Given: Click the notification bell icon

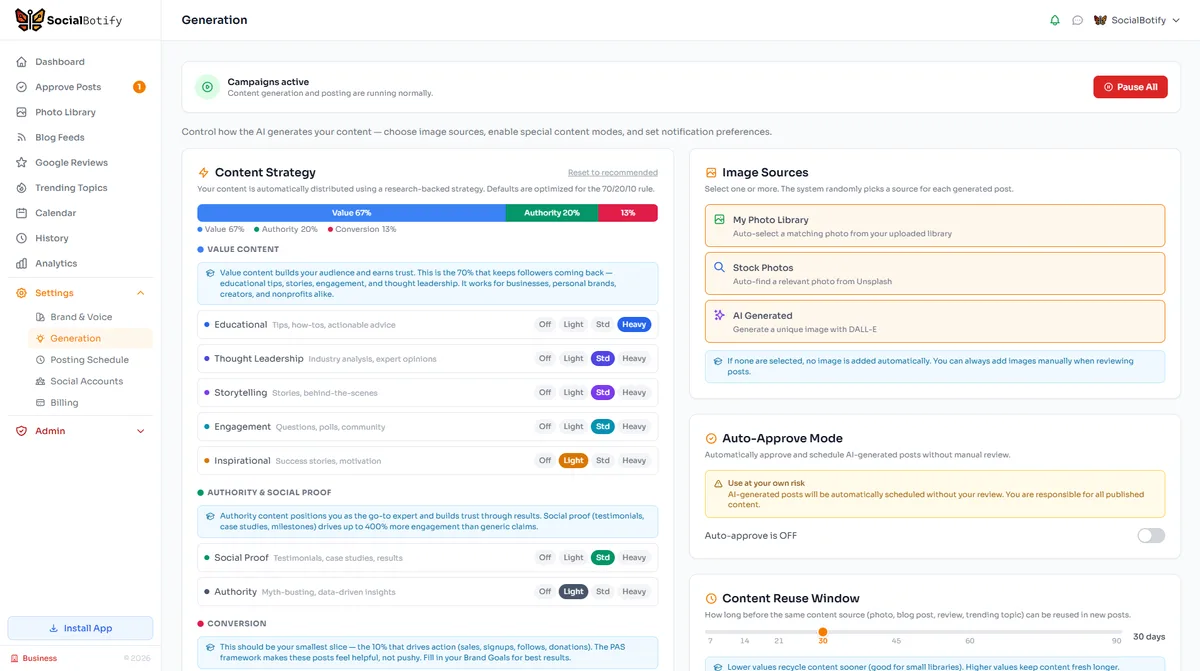Looking at the screenshot, I should (1054, 19).
